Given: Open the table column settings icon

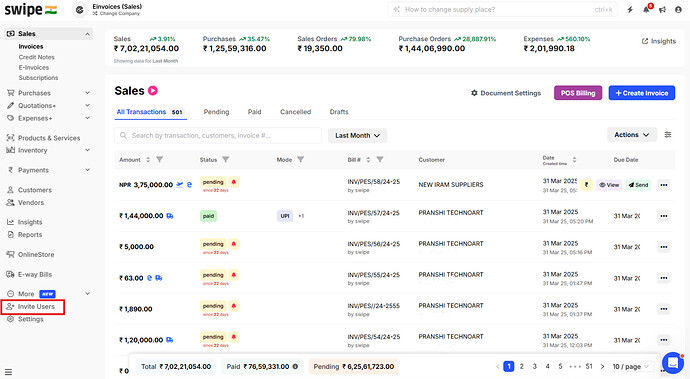Looking at the screenshot, I should (668, 135).
